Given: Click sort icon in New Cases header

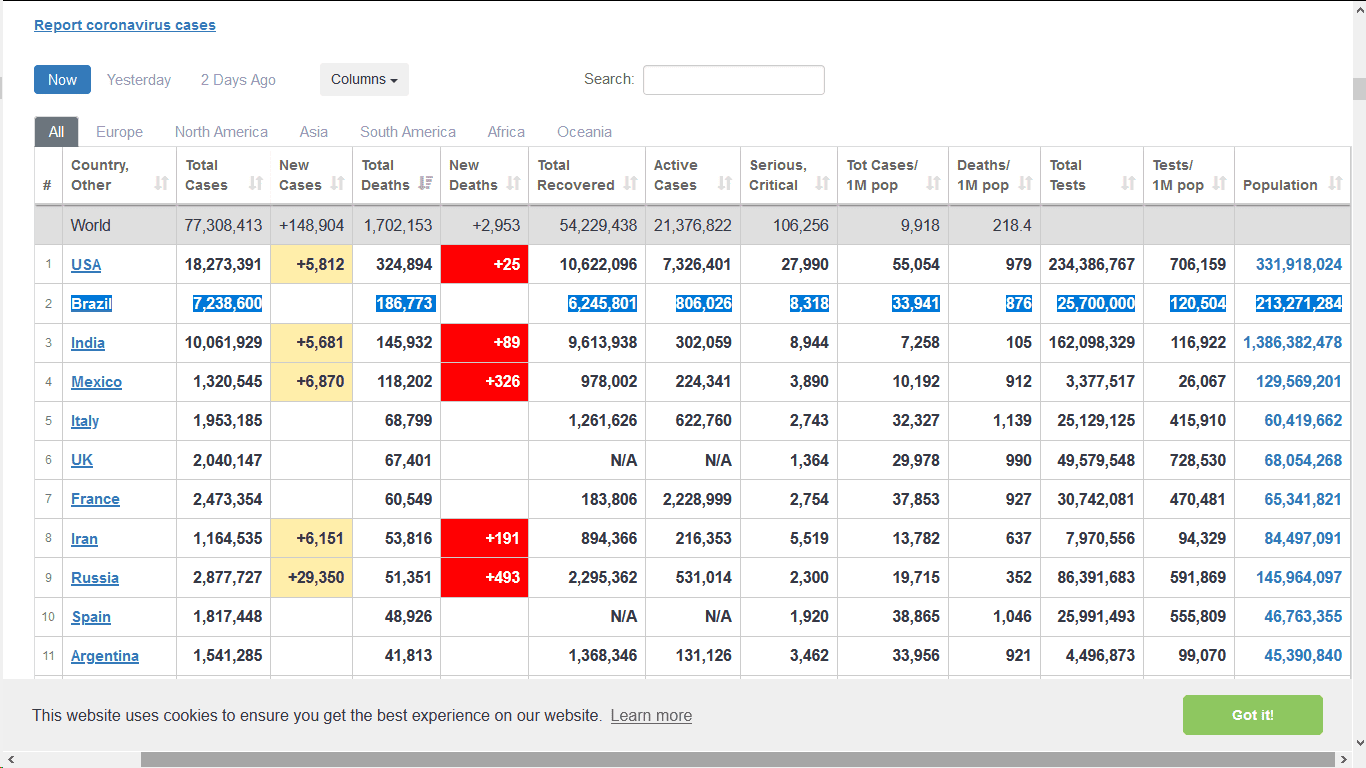Looking at the screenshot, I should coord(337,184).
